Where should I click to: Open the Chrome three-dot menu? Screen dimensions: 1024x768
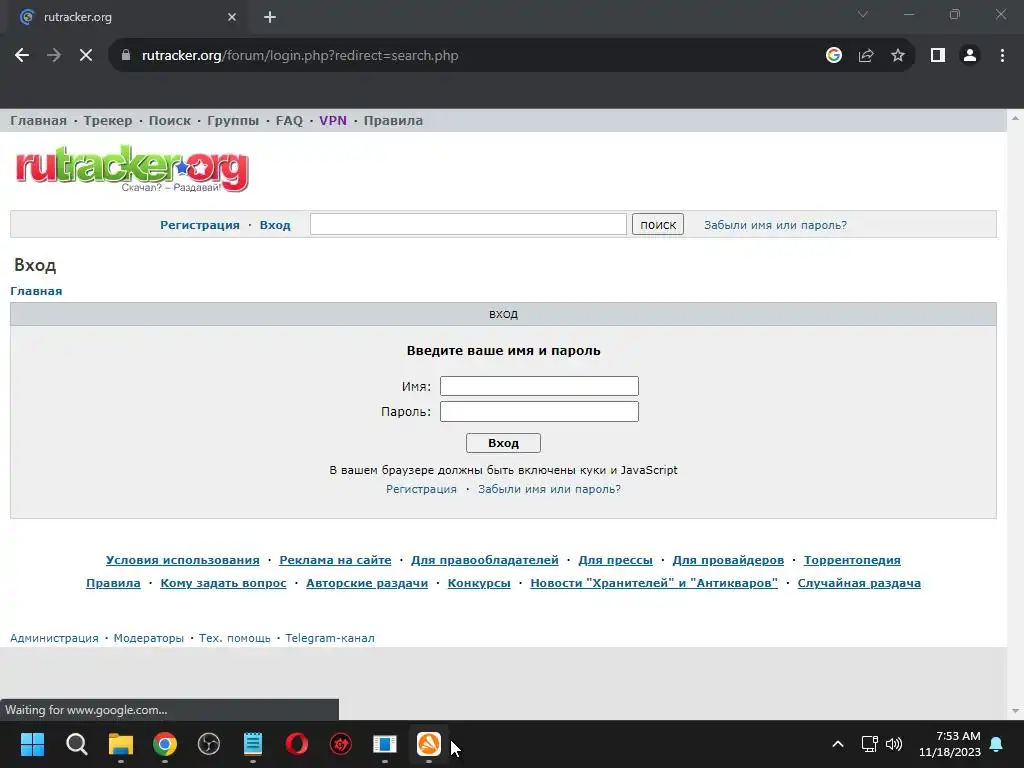click(1002, 56)
